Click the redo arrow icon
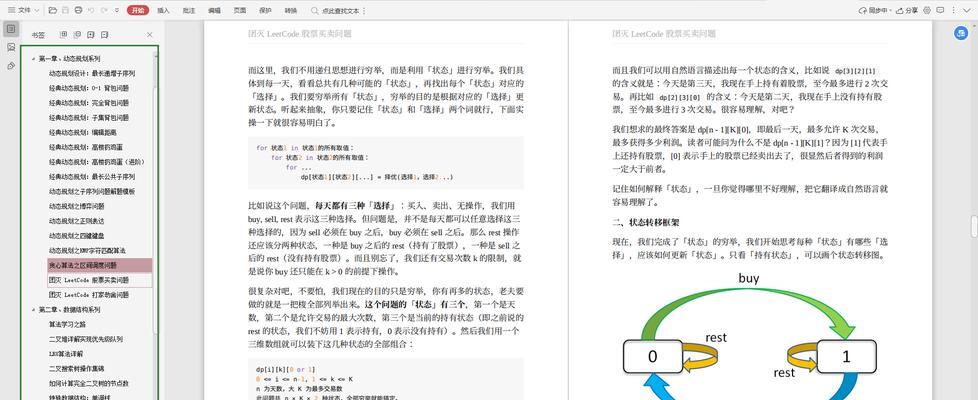Image resolution: width=978 pixels, height=400 pixels. (104, 11)
